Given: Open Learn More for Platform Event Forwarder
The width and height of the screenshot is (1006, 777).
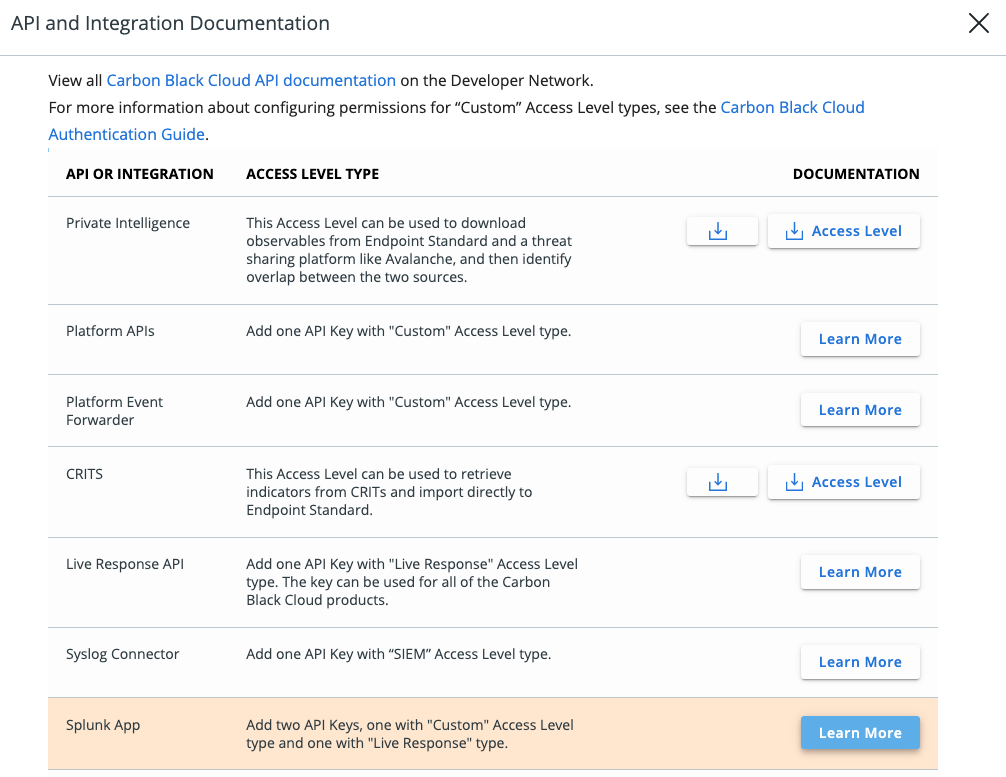Looking at the screenshot, I should 860,410.
